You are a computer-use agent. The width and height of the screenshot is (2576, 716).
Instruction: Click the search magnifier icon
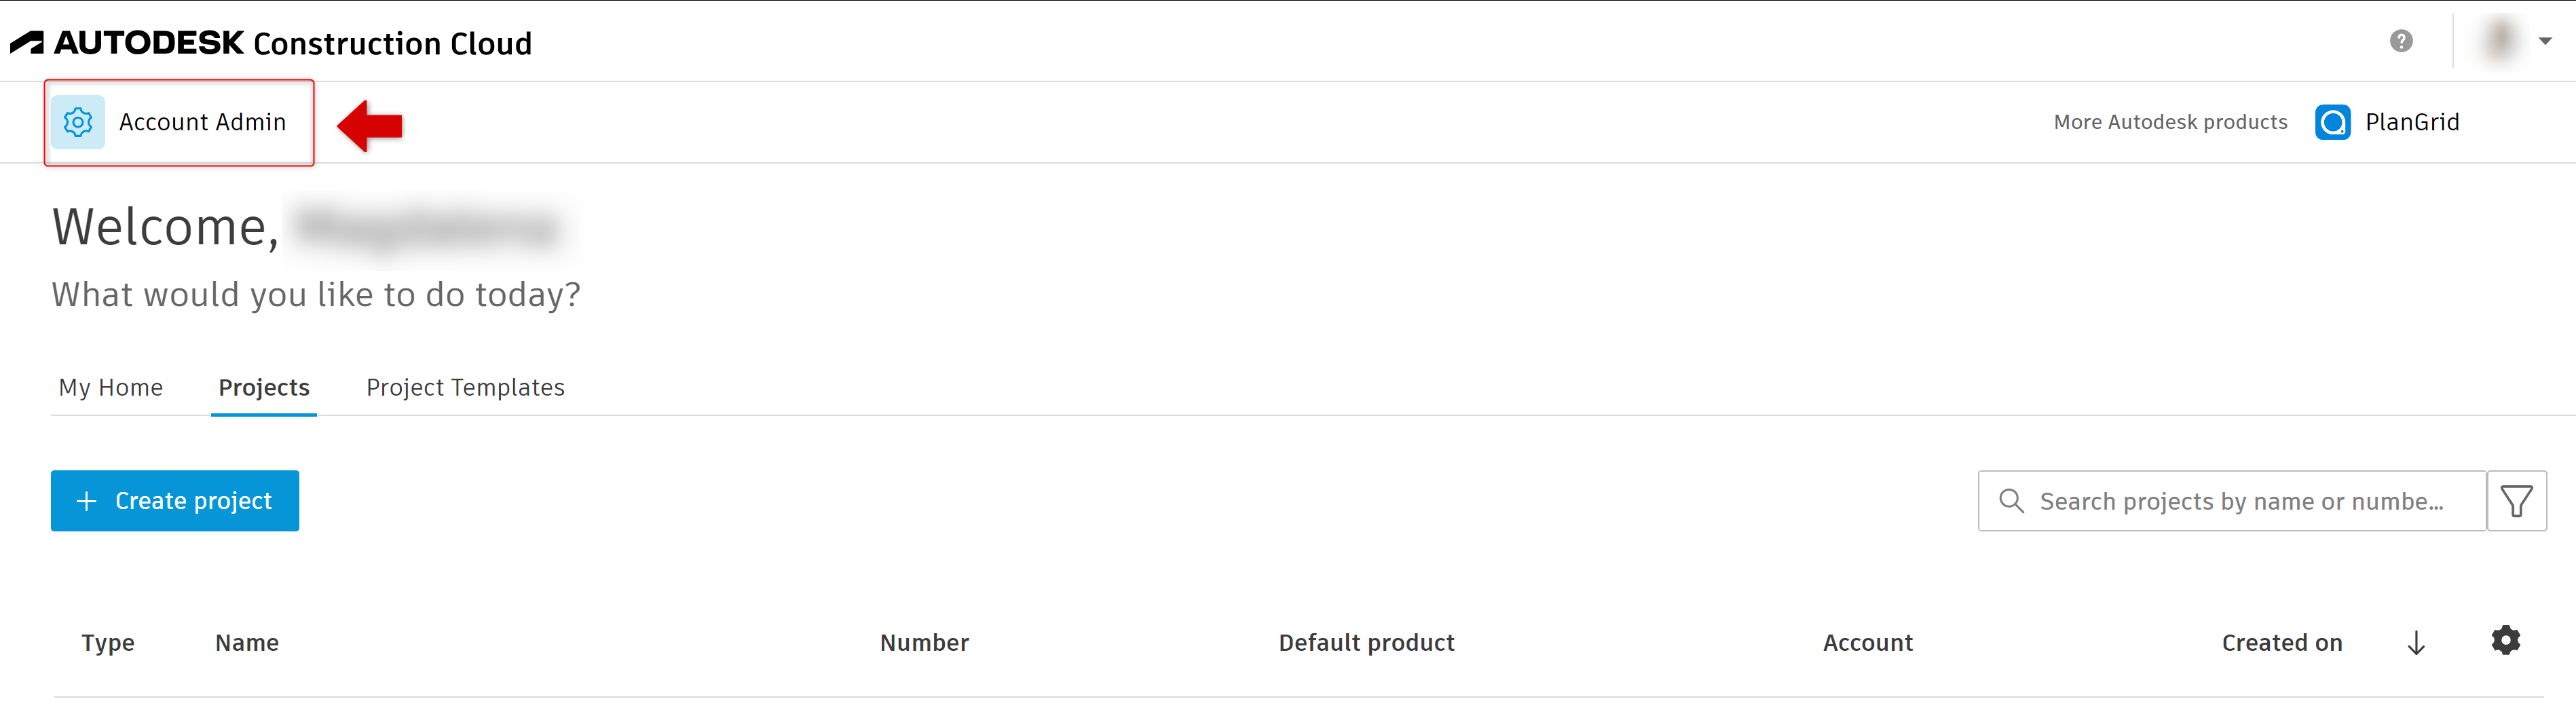[x=2011, y=501]
